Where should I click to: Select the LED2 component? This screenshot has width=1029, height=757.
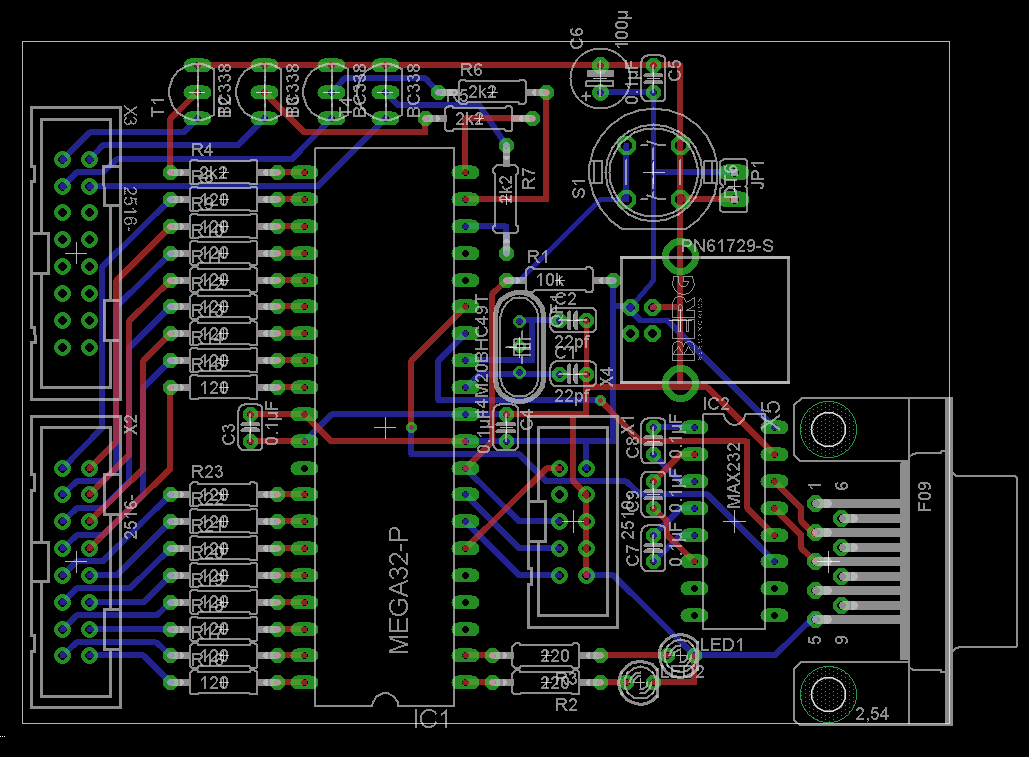click(639, 683)
